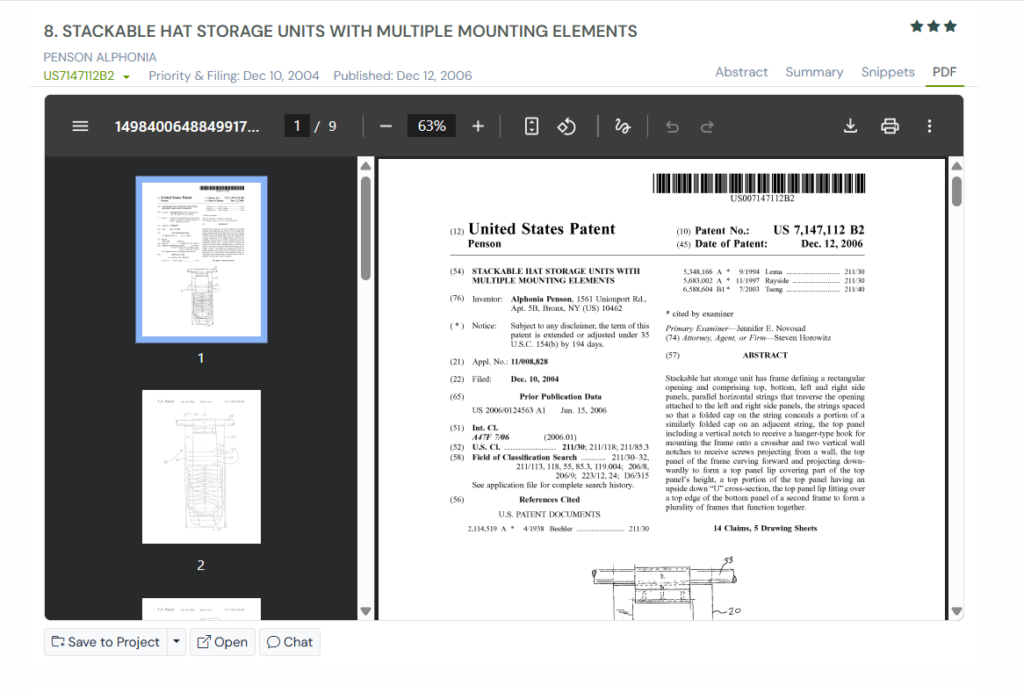Switch to the Summary tab
This screenshot has width=1024, height=693.
coord(814,72)
